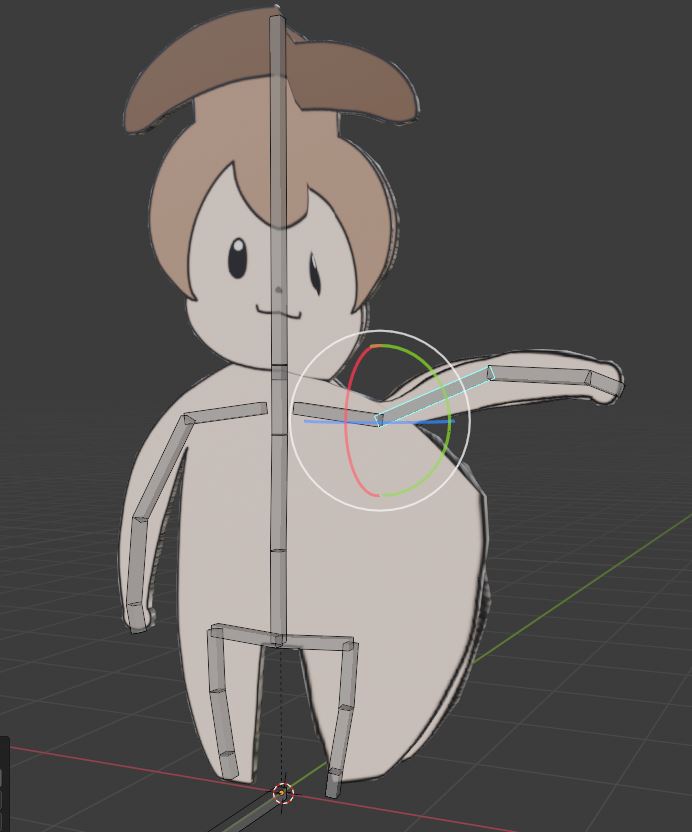Select the long head bone through the face

pos(278,191)
